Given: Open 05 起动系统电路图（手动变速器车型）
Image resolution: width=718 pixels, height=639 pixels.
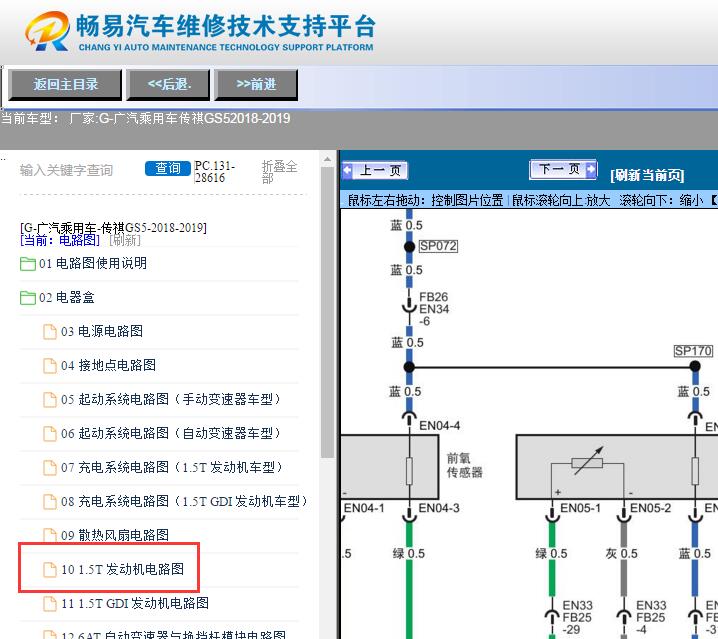Looking at the screenshot, I should [171, 399].
